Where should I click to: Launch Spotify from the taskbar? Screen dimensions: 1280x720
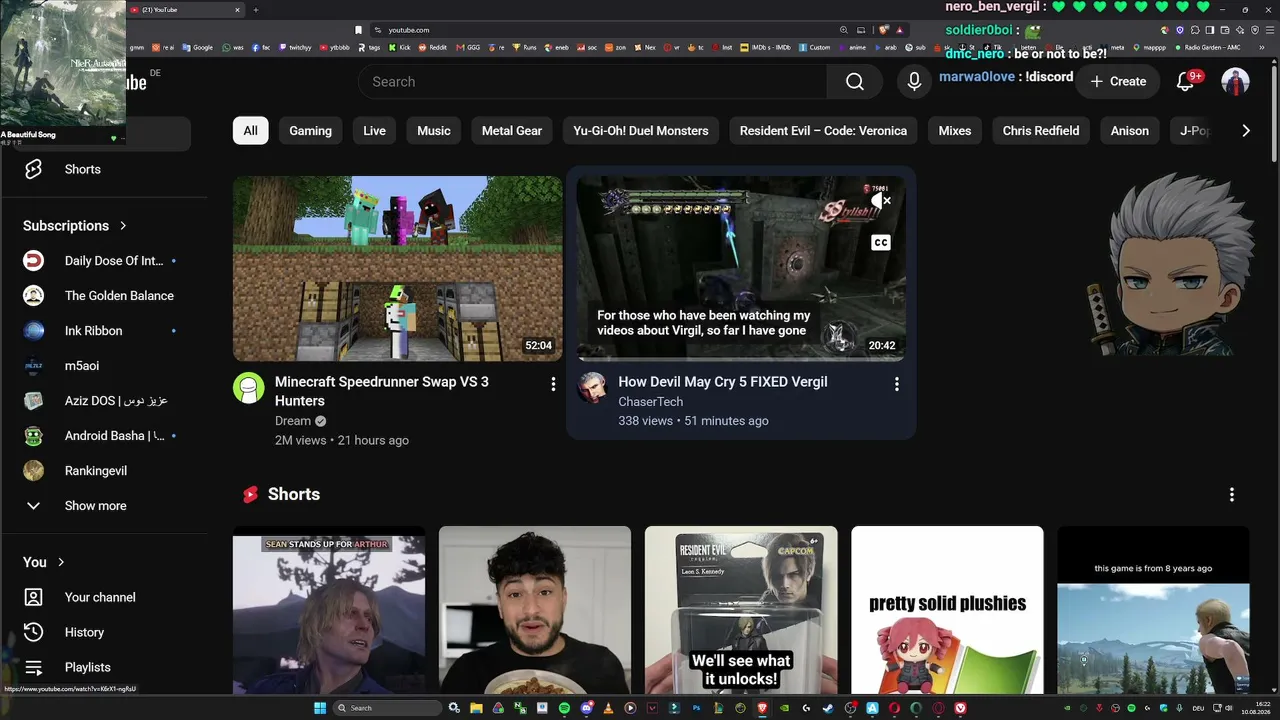(x=564, y=708)
